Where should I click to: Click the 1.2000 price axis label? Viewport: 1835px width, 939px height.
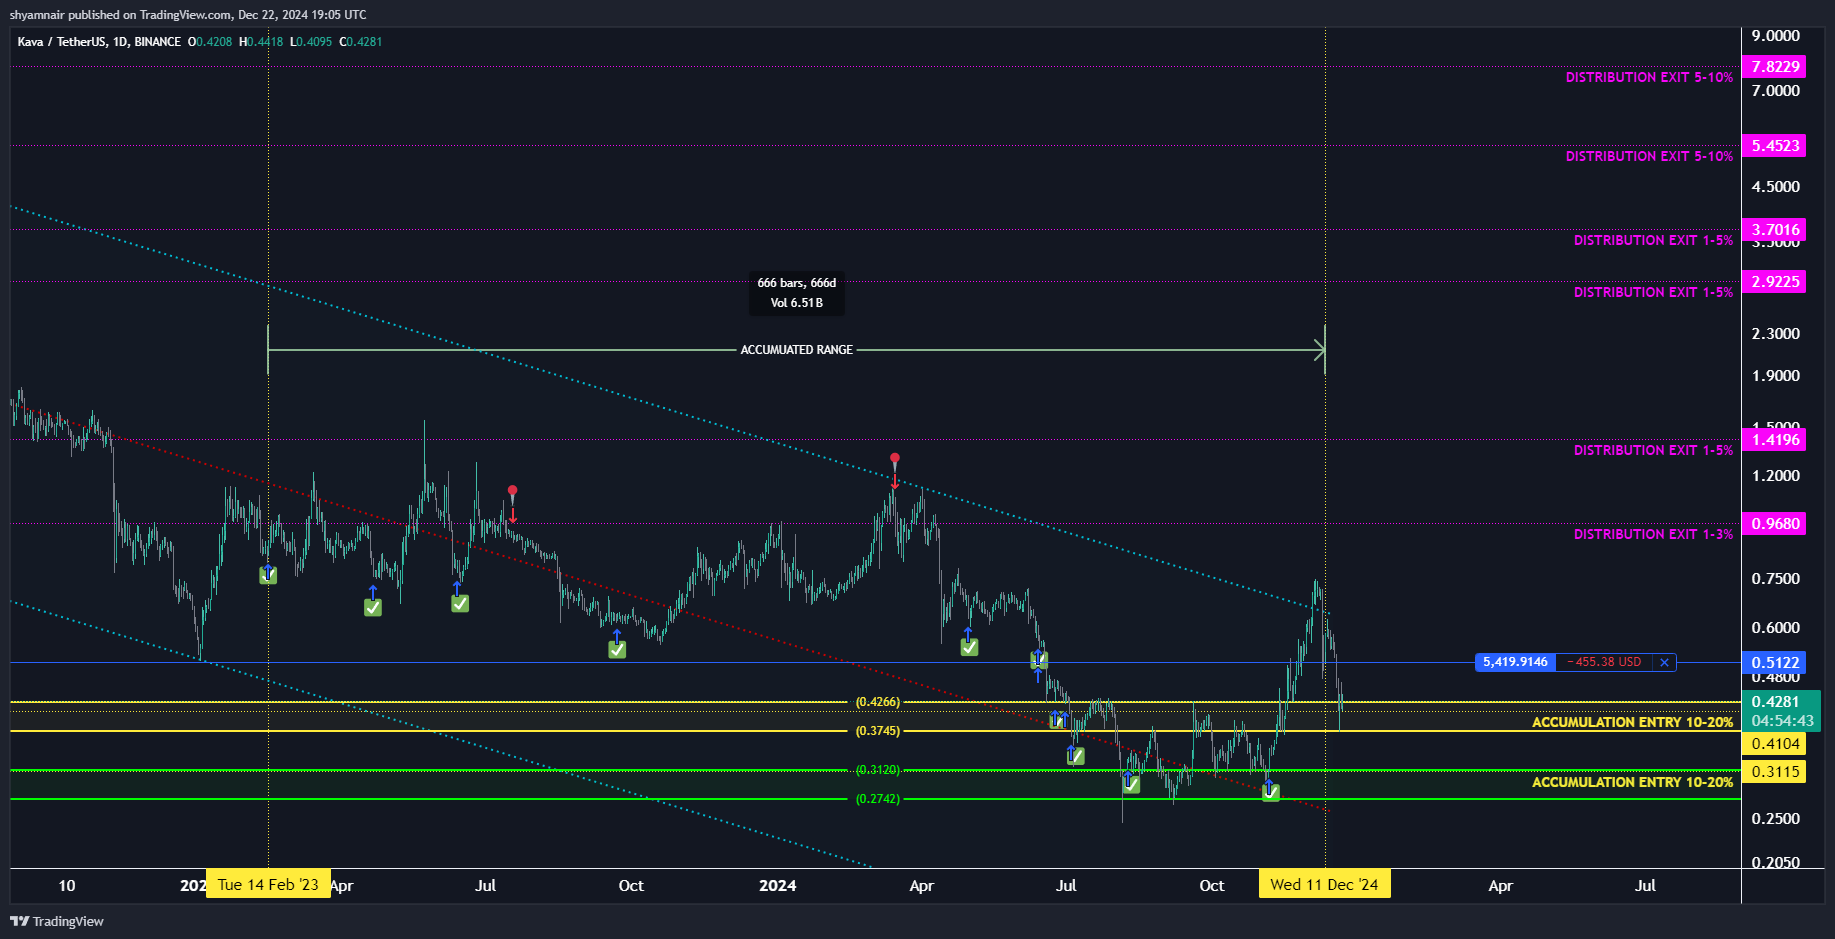[1775, 476]
